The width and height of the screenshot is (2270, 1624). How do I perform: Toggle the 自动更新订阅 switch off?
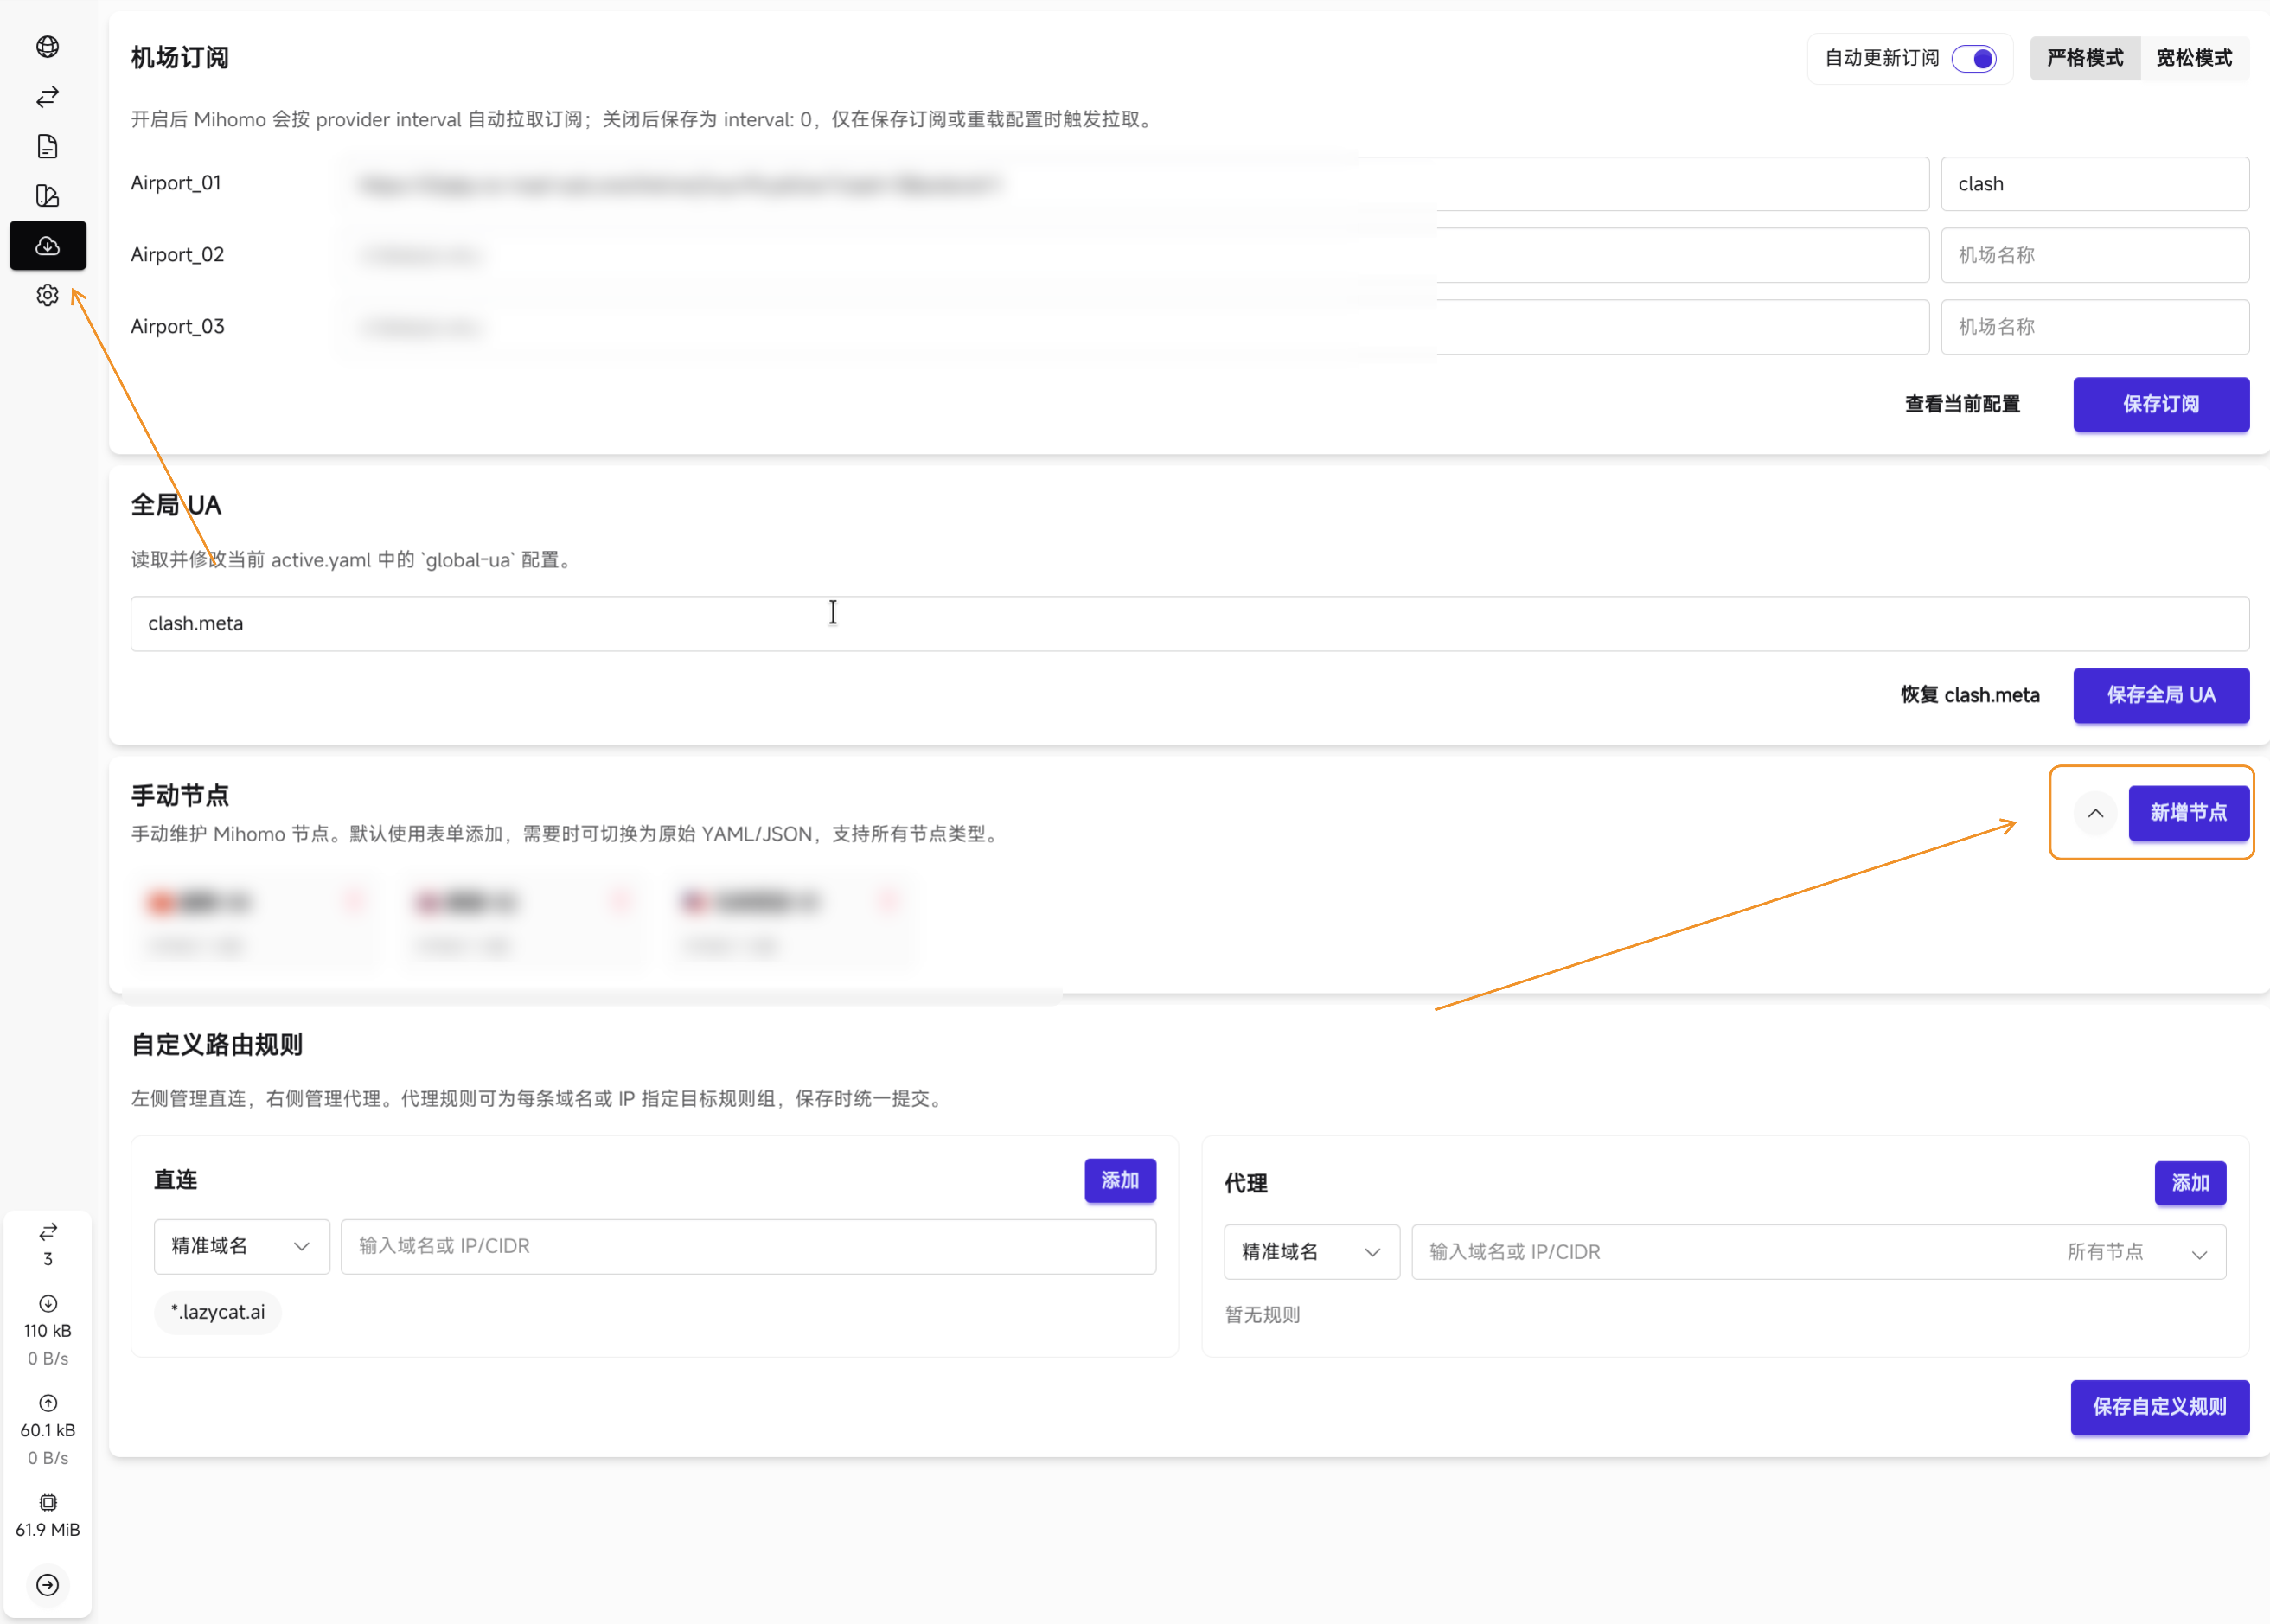click(x=1974, y=58)
